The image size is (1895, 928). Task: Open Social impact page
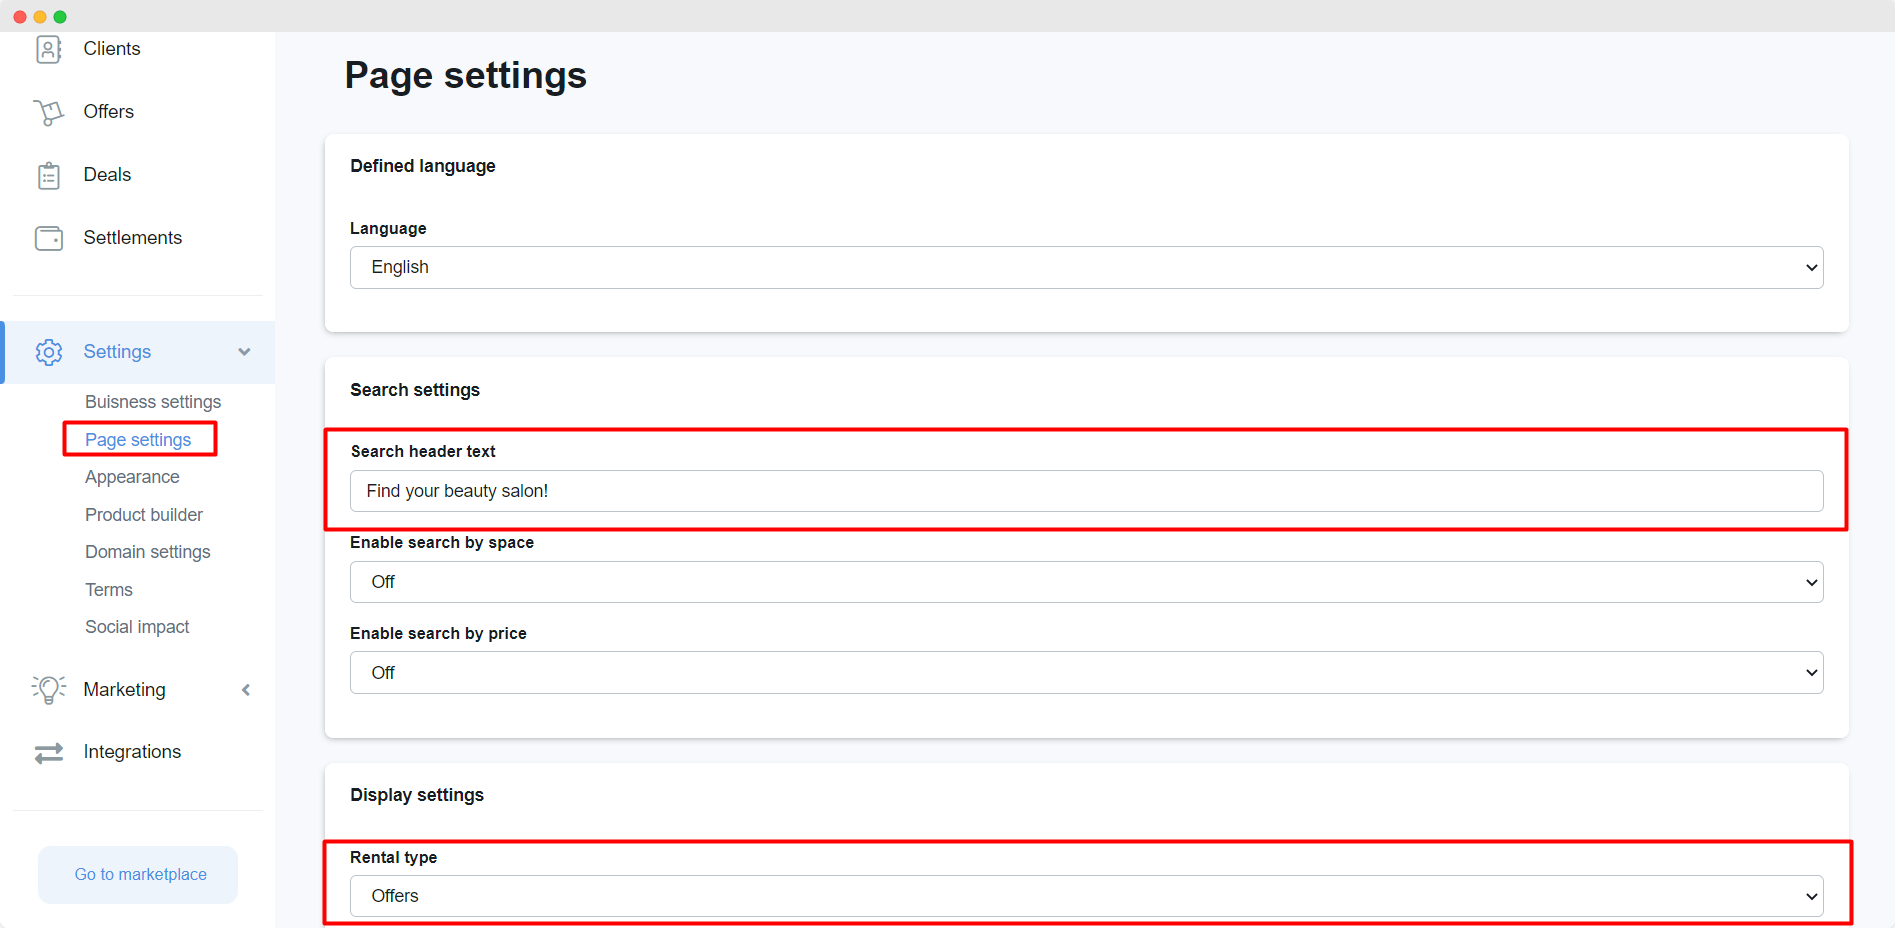click(137, 627)
